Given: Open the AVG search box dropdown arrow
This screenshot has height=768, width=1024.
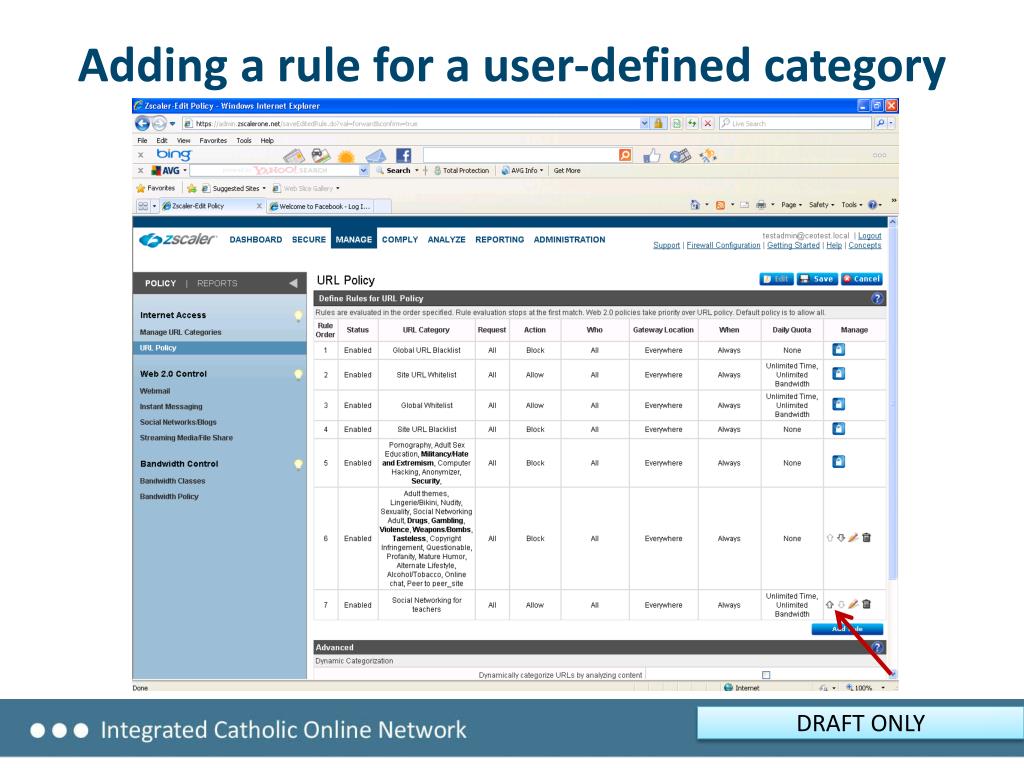Looking at the screenshot, I should (364, 170).
